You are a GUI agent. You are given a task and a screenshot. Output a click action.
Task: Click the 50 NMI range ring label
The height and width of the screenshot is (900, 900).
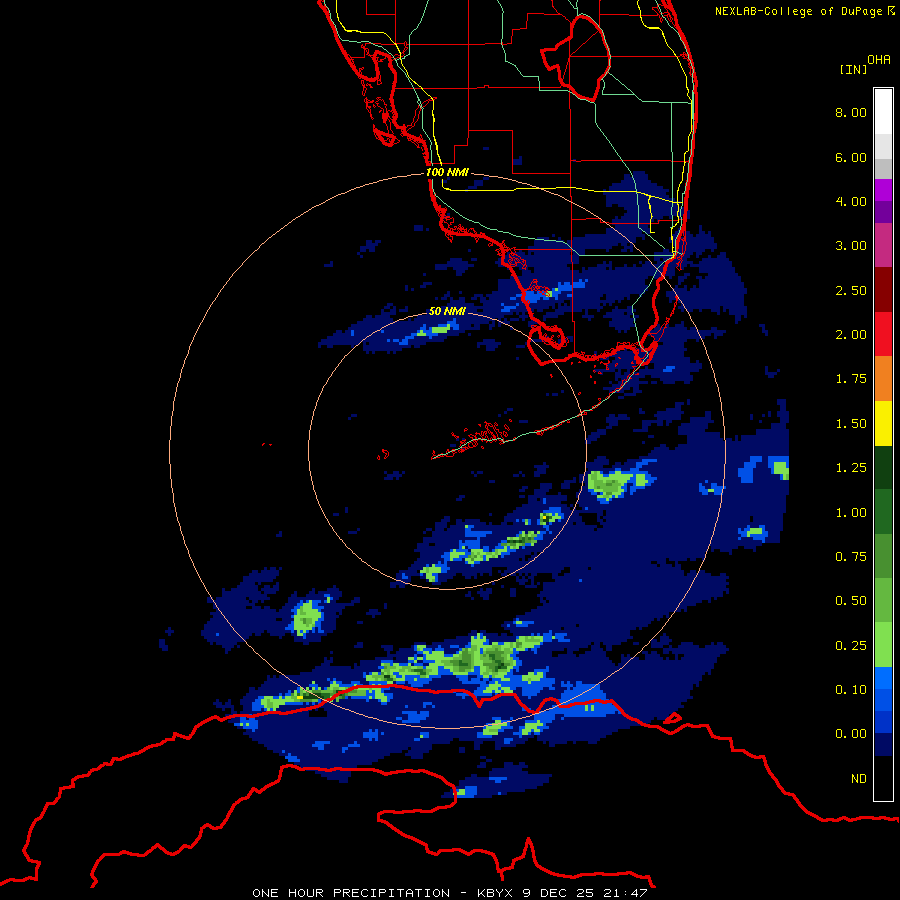click(x=447, y=311)
